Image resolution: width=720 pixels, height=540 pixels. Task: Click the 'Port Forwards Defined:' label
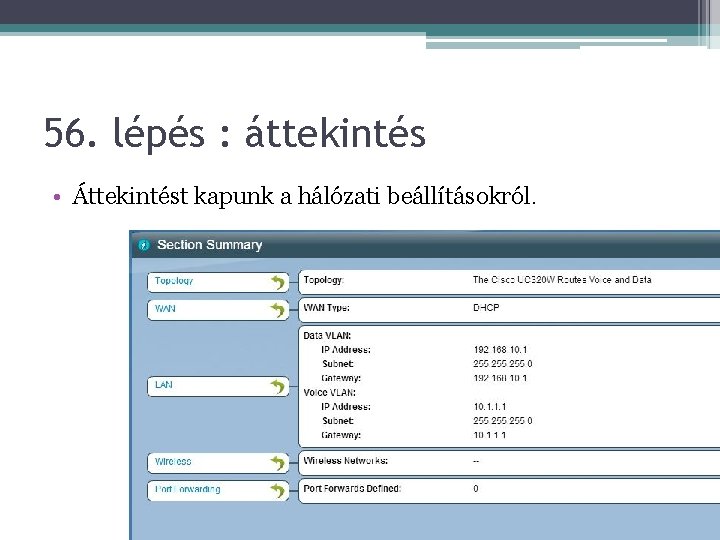coord(352,489)
